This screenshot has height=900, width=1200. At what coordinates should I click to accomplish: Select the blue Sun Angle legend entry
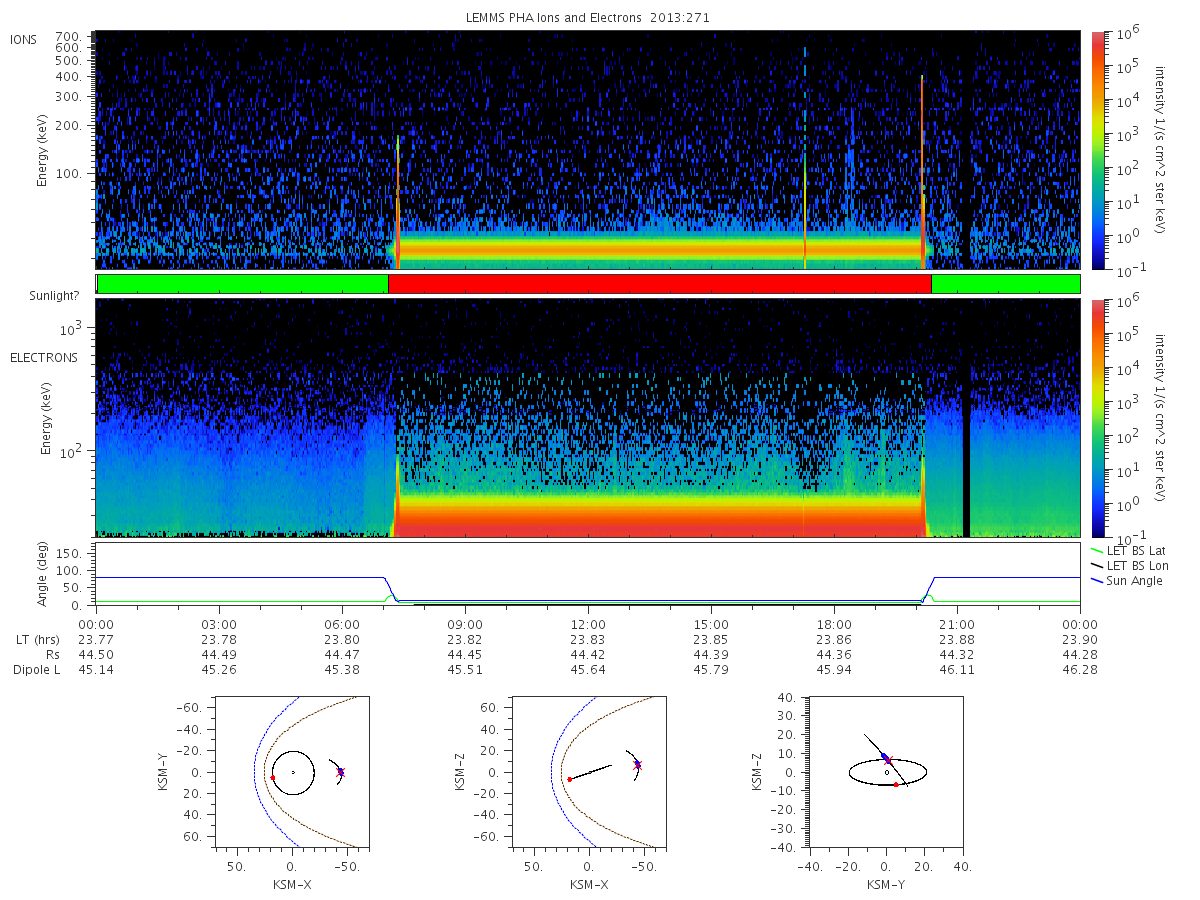tap(1126, 581)
